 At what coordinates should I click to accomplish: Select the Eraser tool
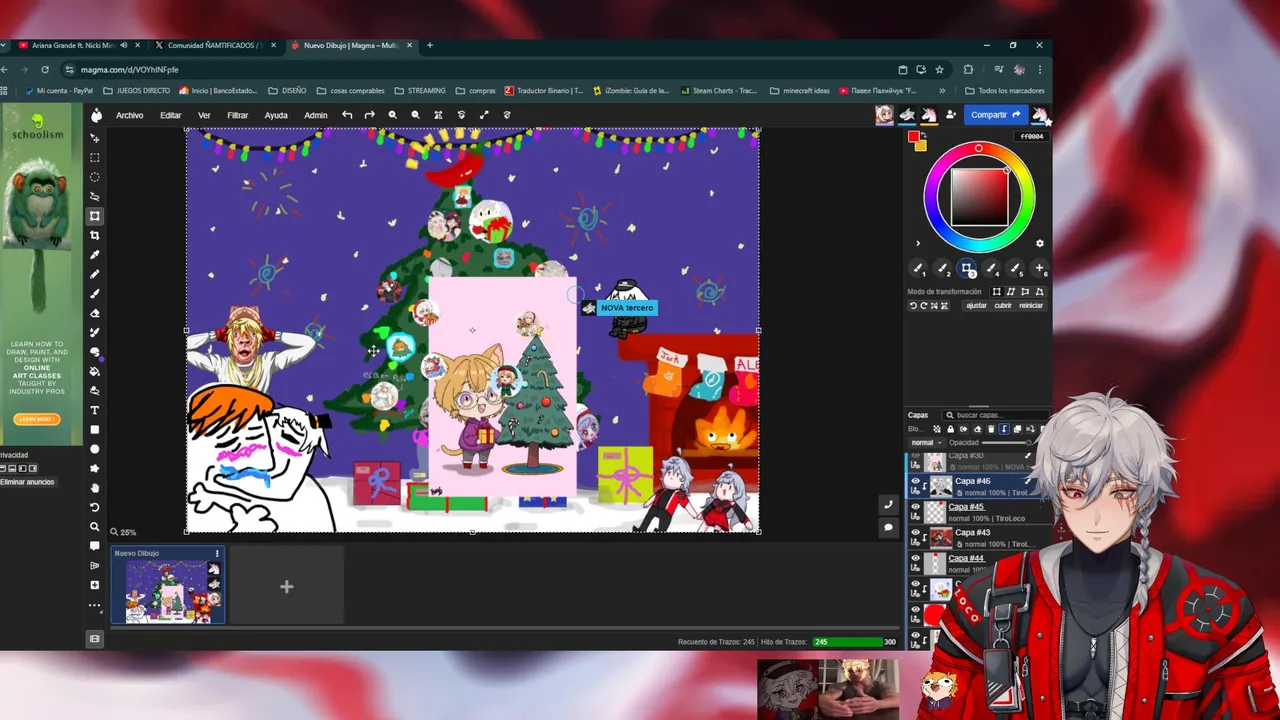coord(95,313)
